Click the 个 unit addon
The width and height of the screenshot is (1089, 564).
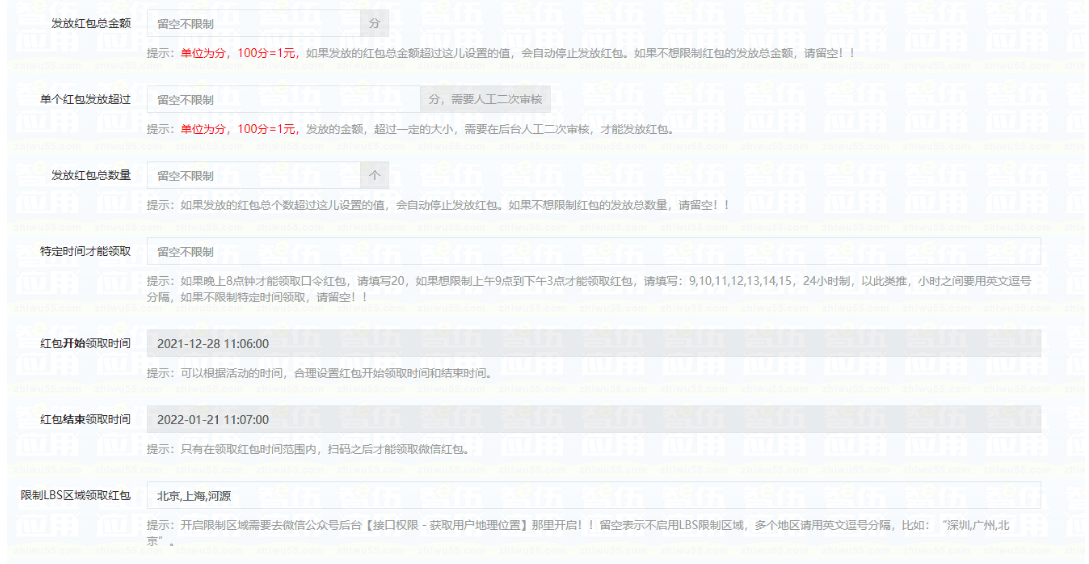pos(375,176)
